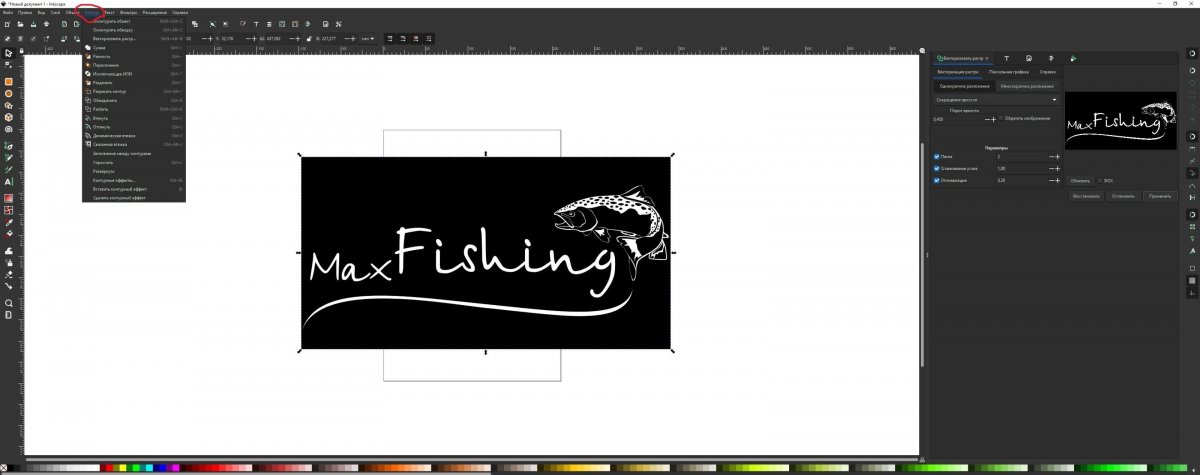Increase the Оптимизация value with plus

tap(1056, 180)
